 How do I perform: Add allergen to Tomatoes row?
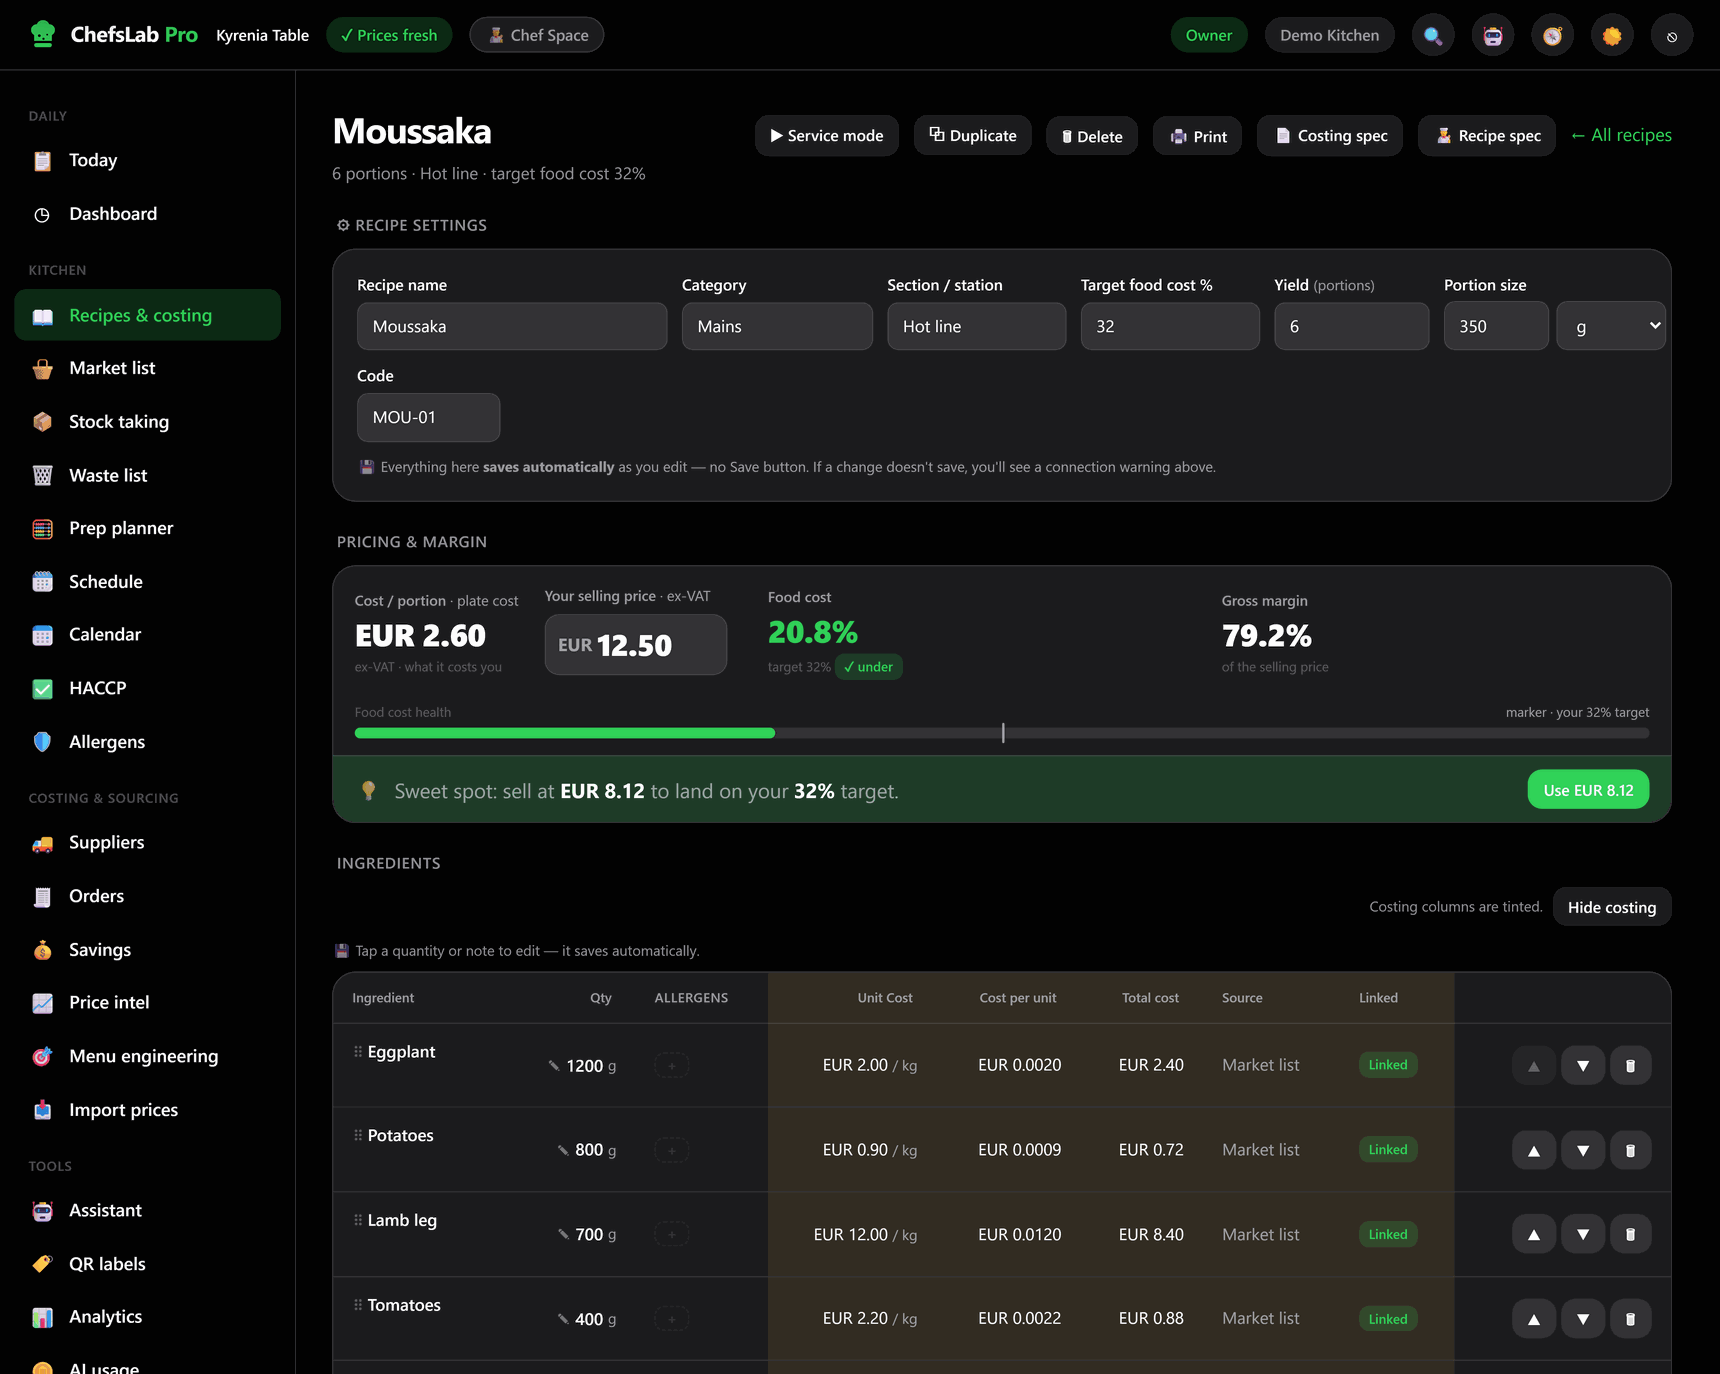pyautogui.click(x=672, y=1319)
